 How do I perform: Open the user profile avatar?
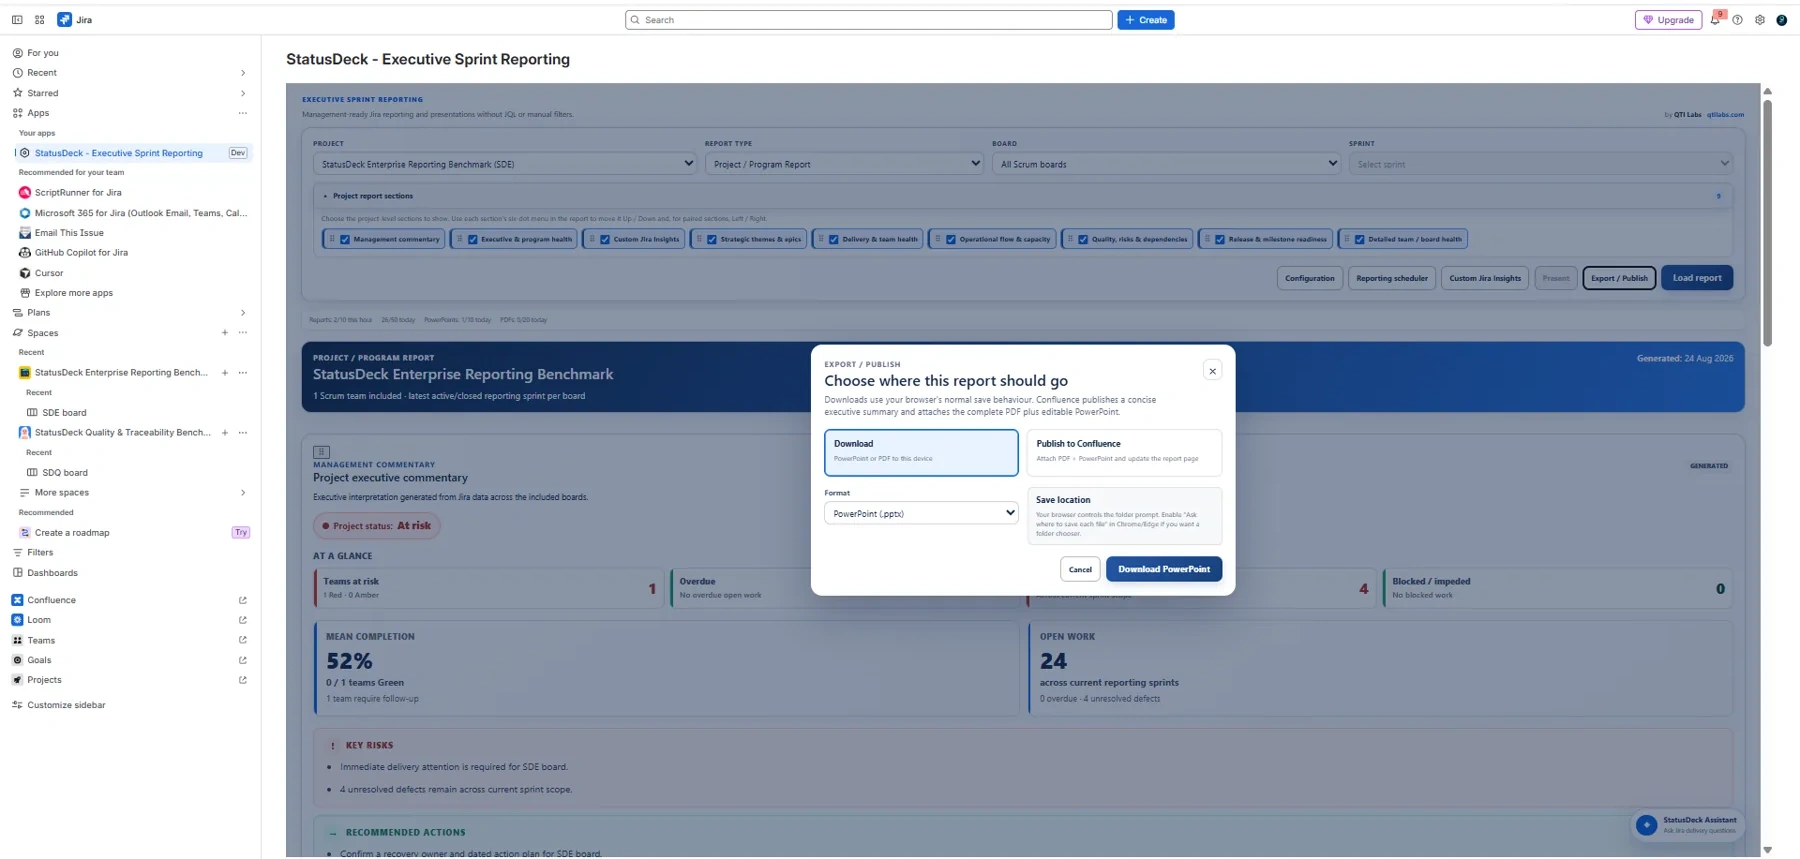[x=1781, y=20]
